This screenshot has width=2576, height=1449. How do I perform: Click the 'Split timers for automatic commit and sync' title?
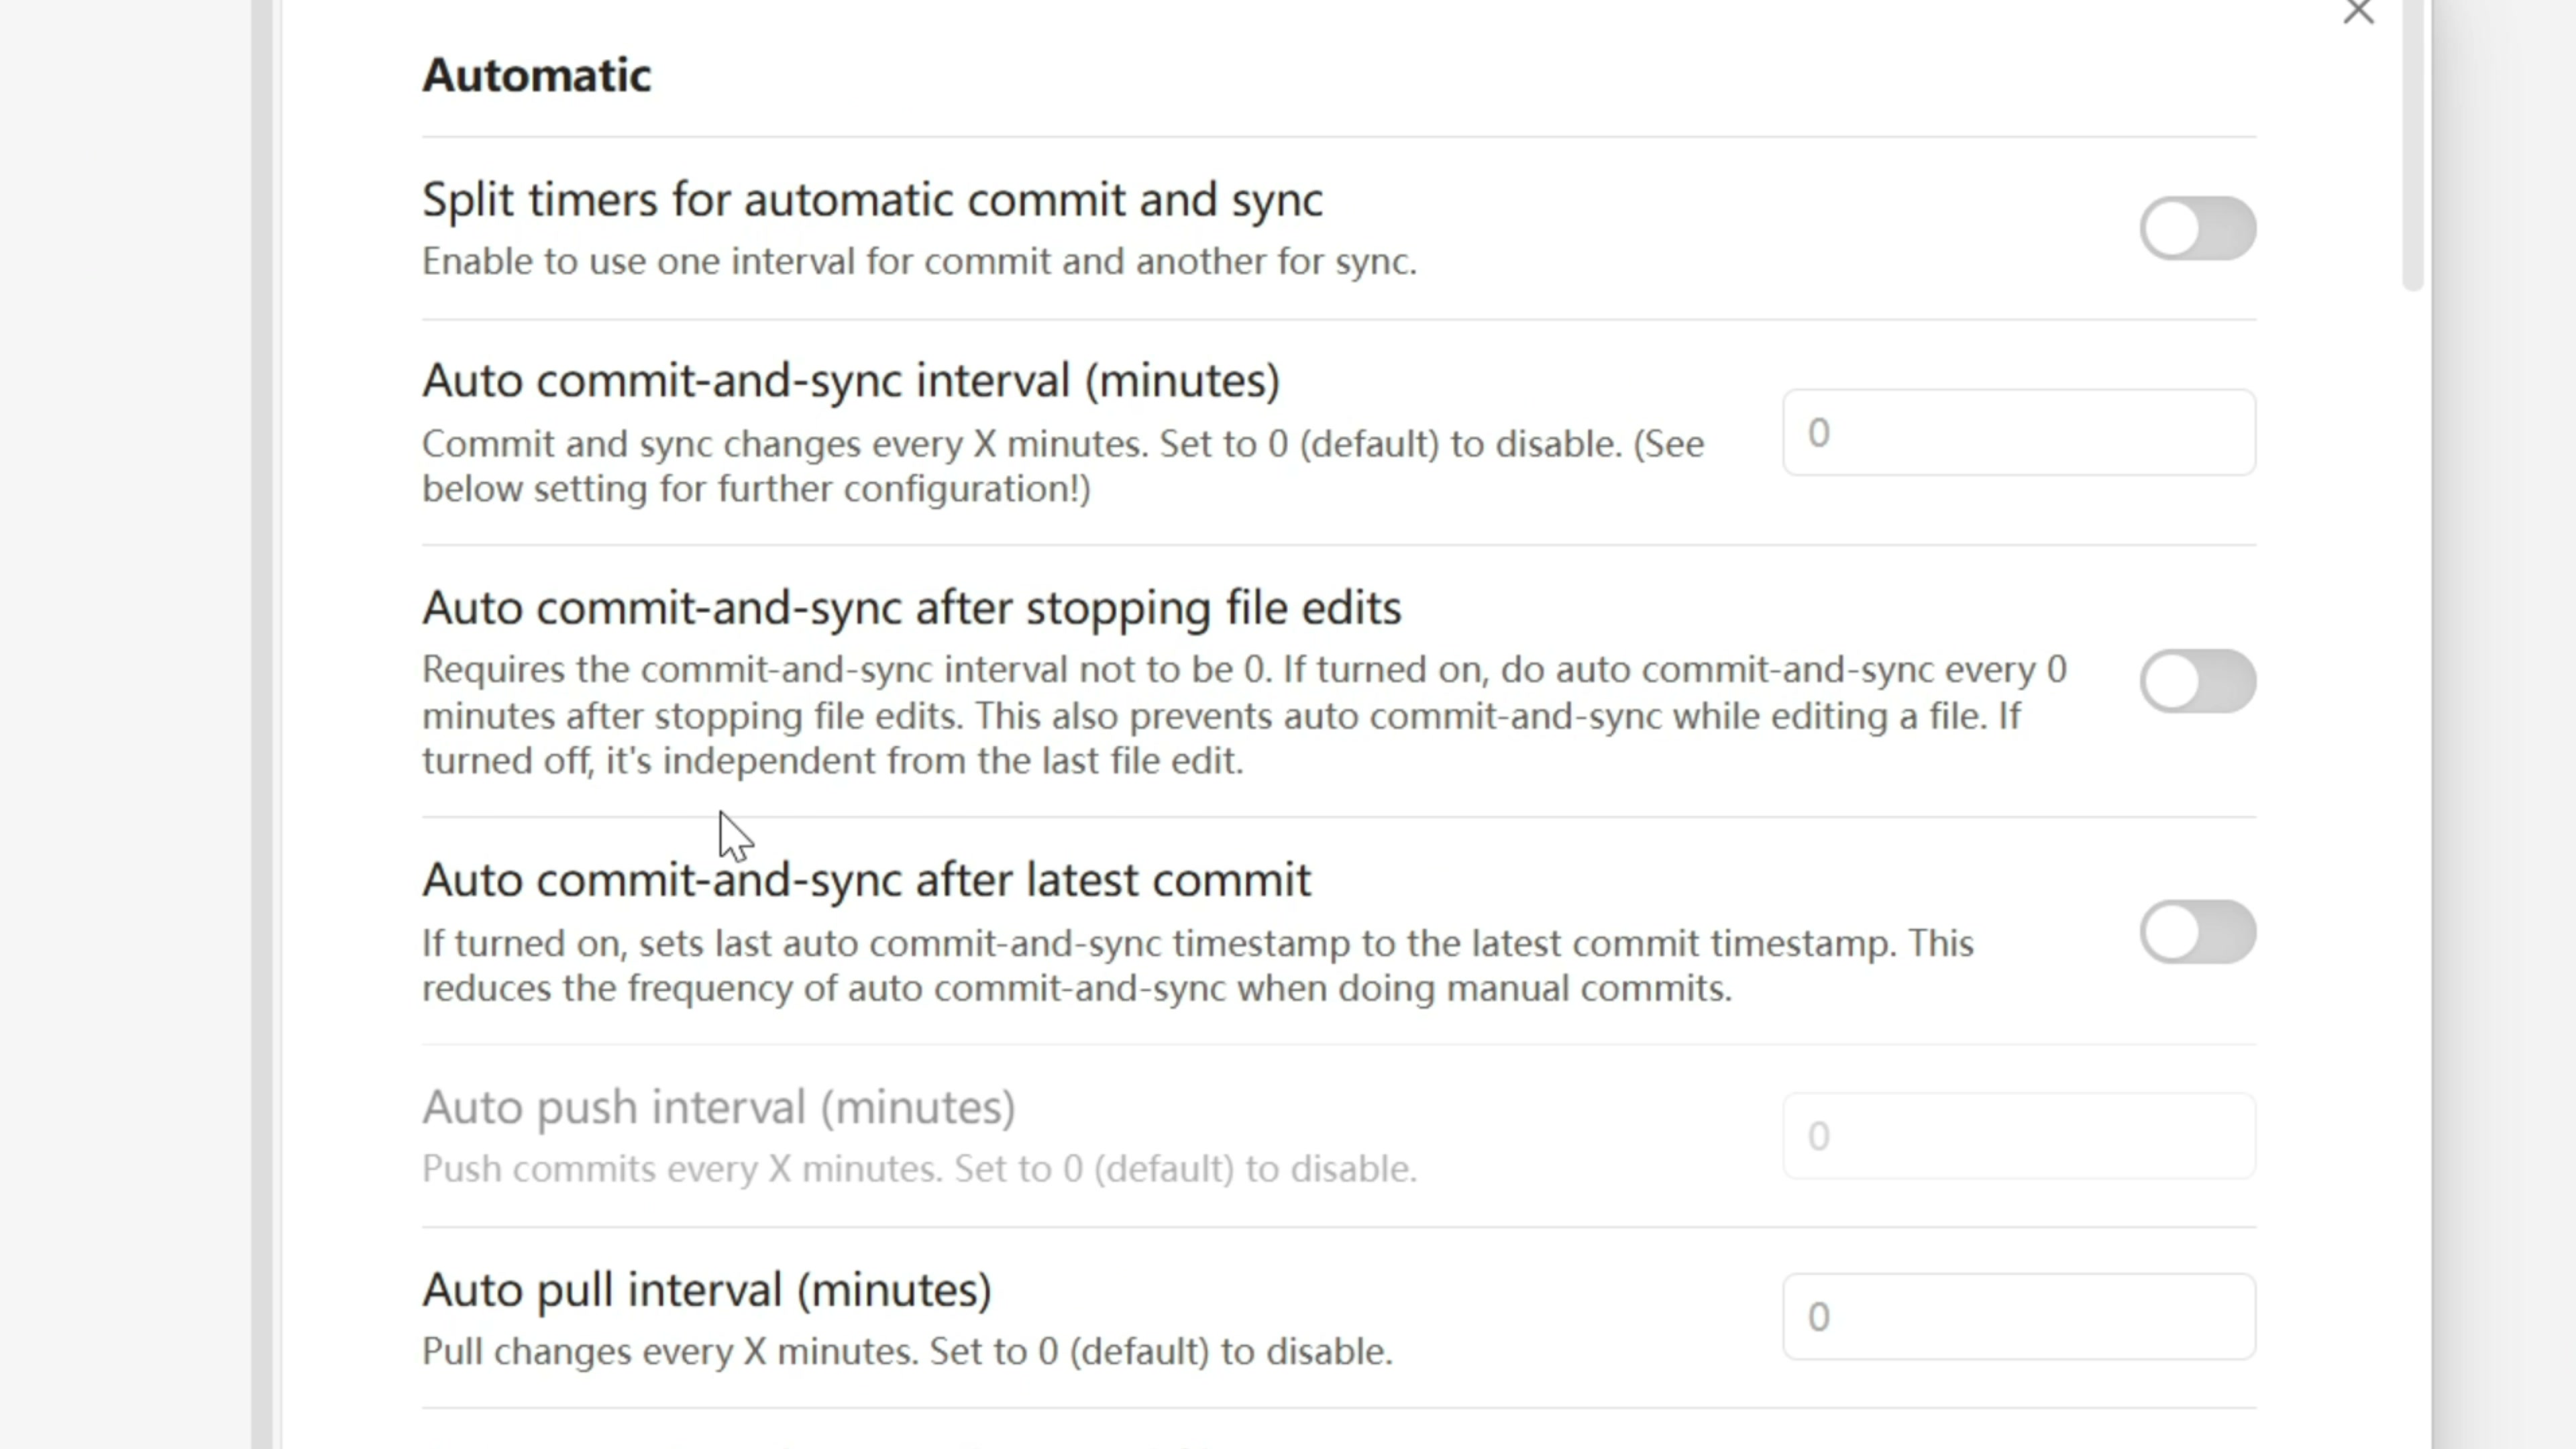[872, 200]
